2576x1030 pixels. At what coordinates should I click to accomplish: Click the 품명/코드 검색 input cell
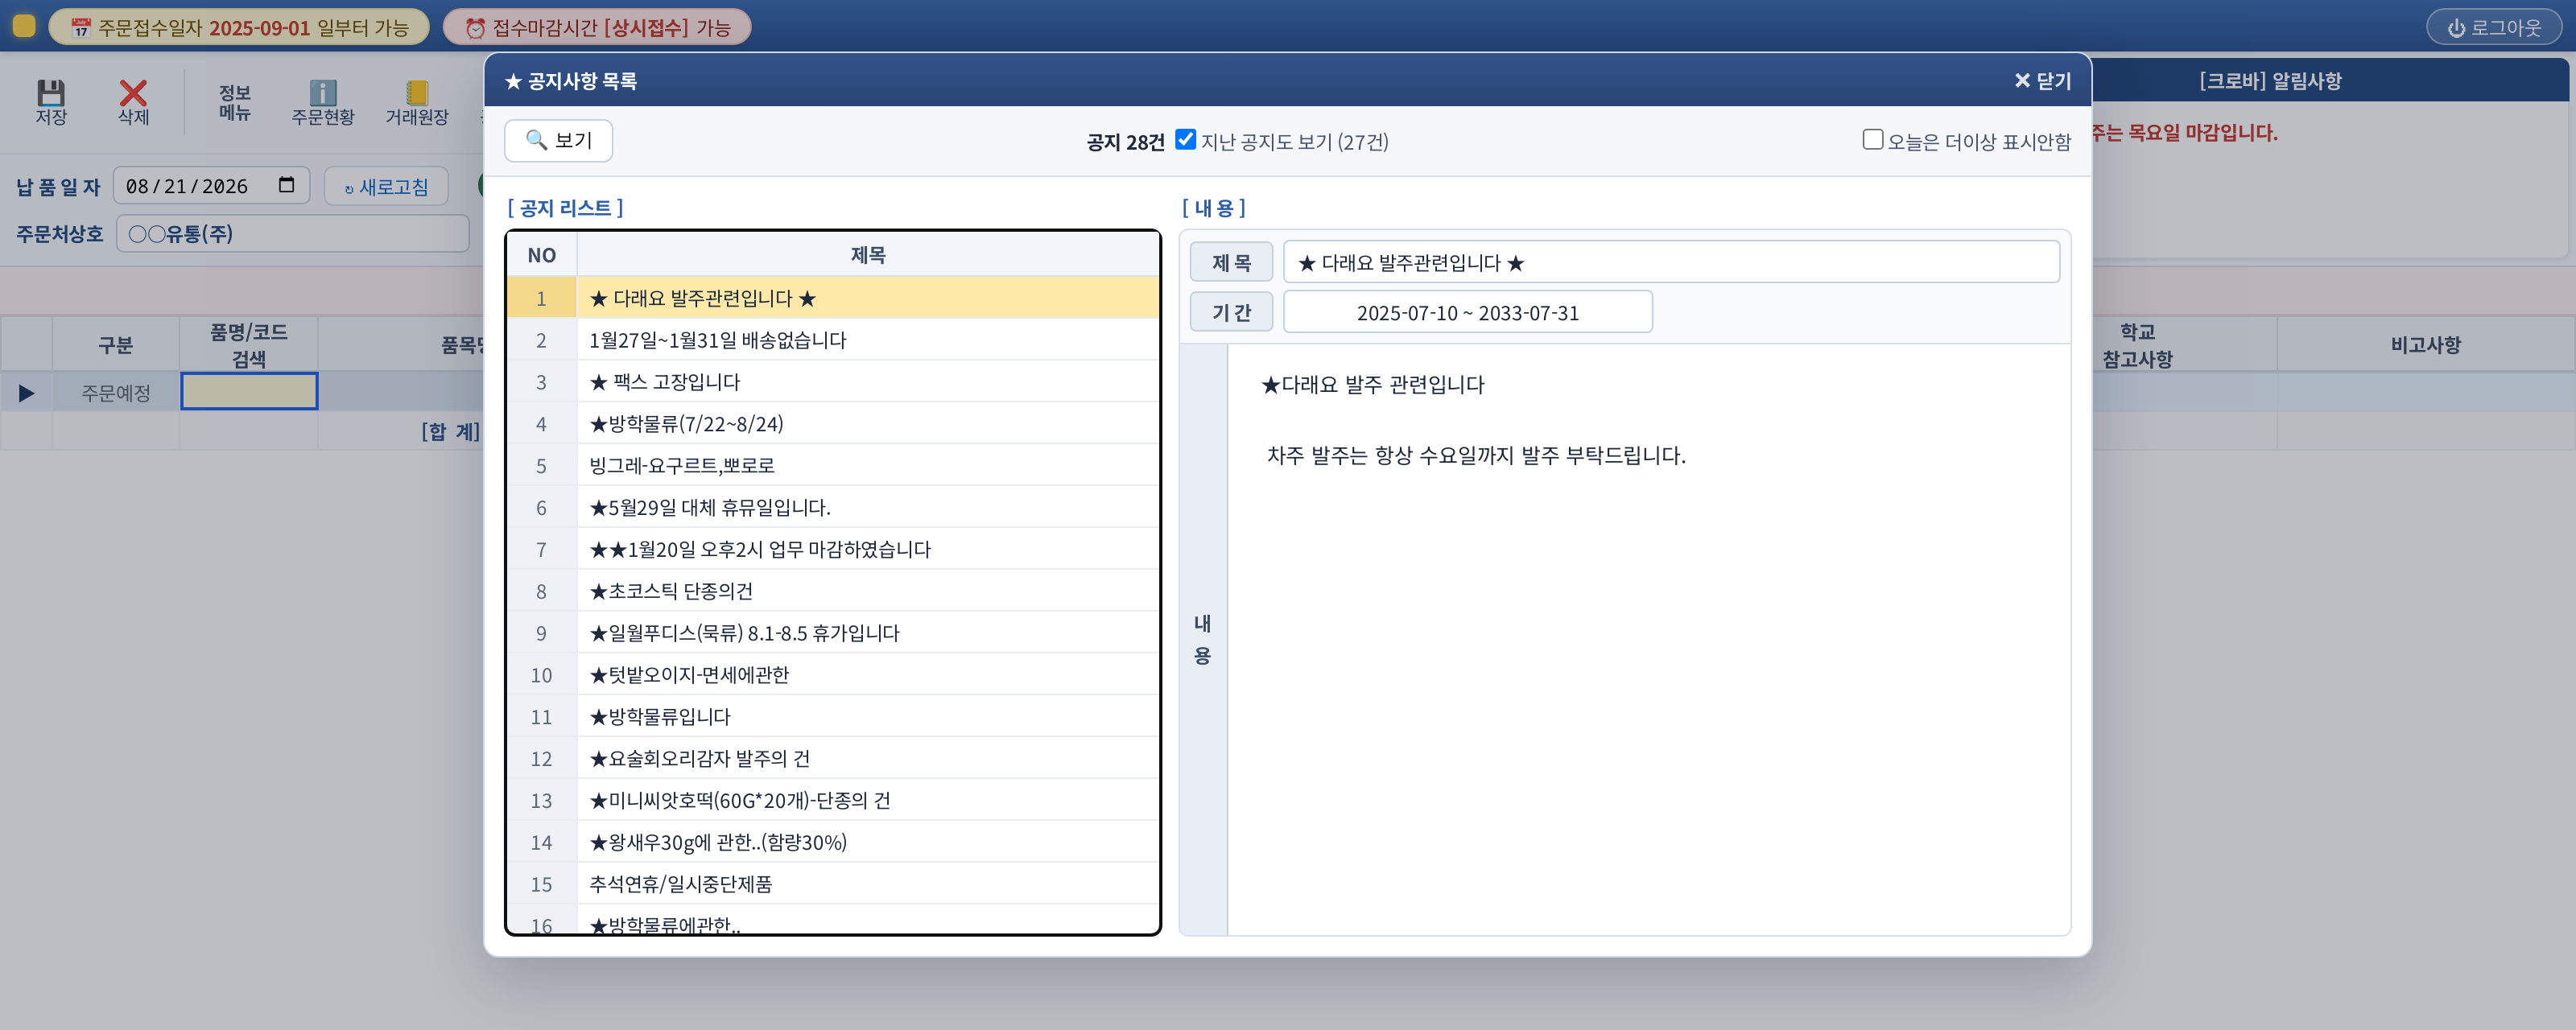(249, 391)
